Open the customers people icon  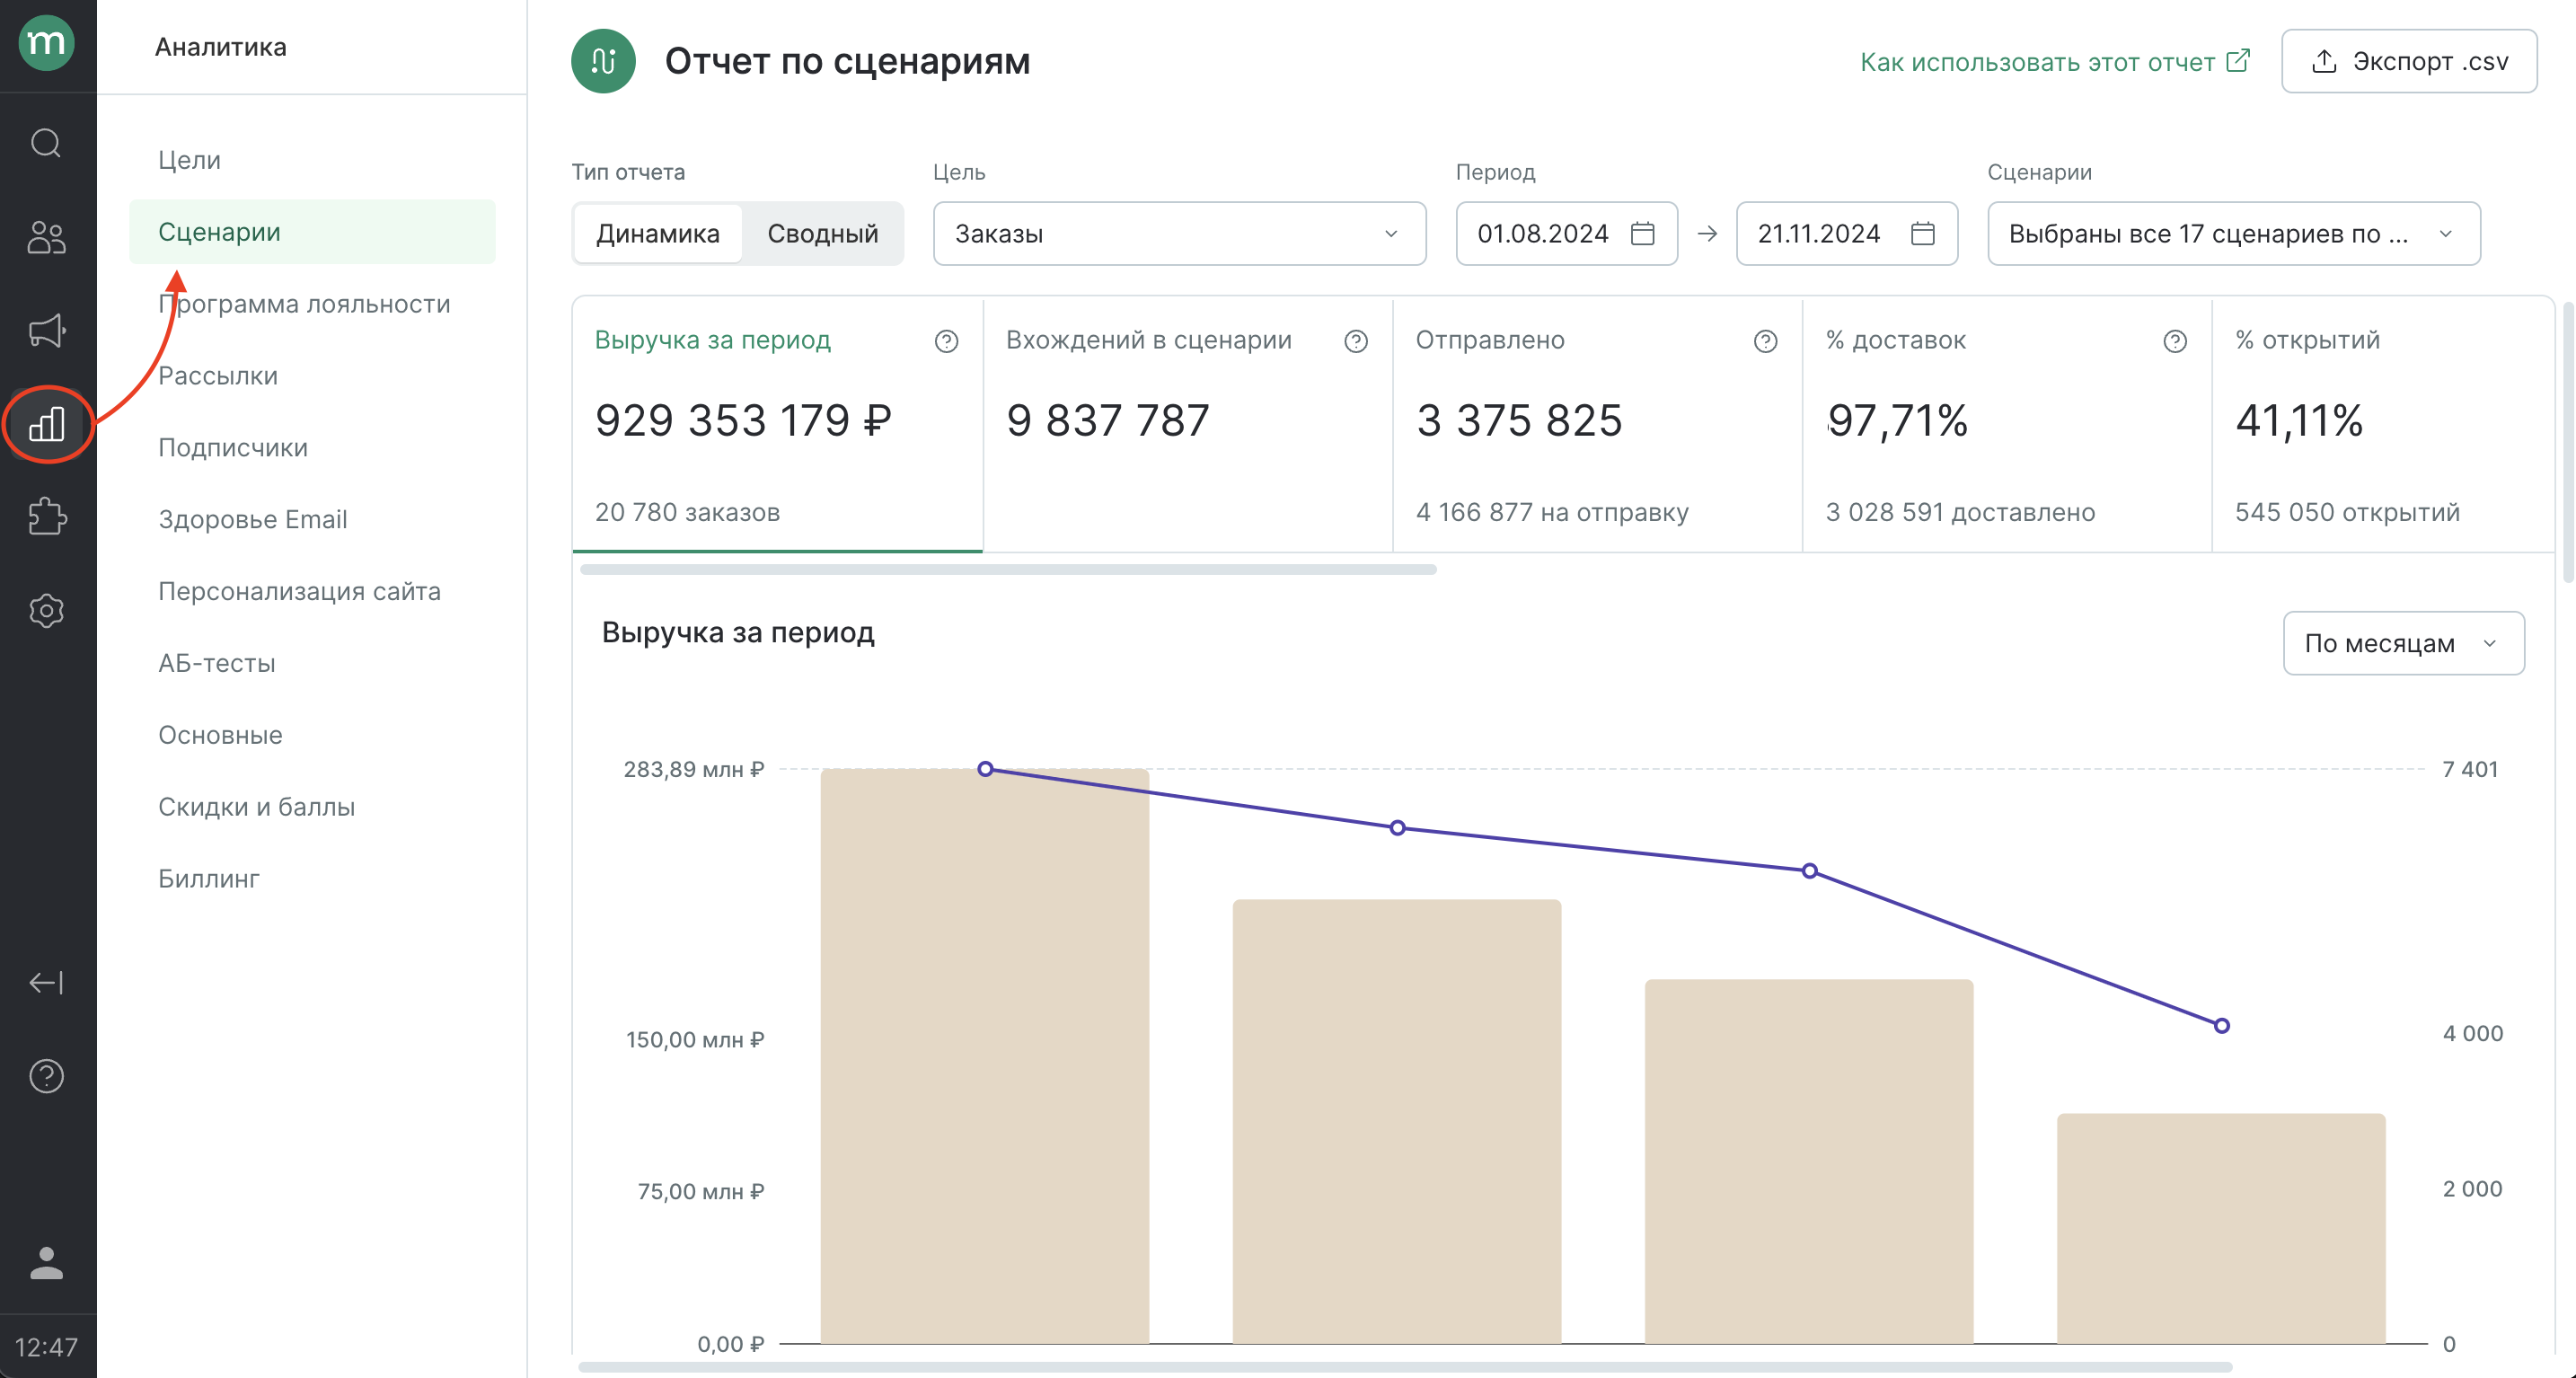[x=46, y=237]
